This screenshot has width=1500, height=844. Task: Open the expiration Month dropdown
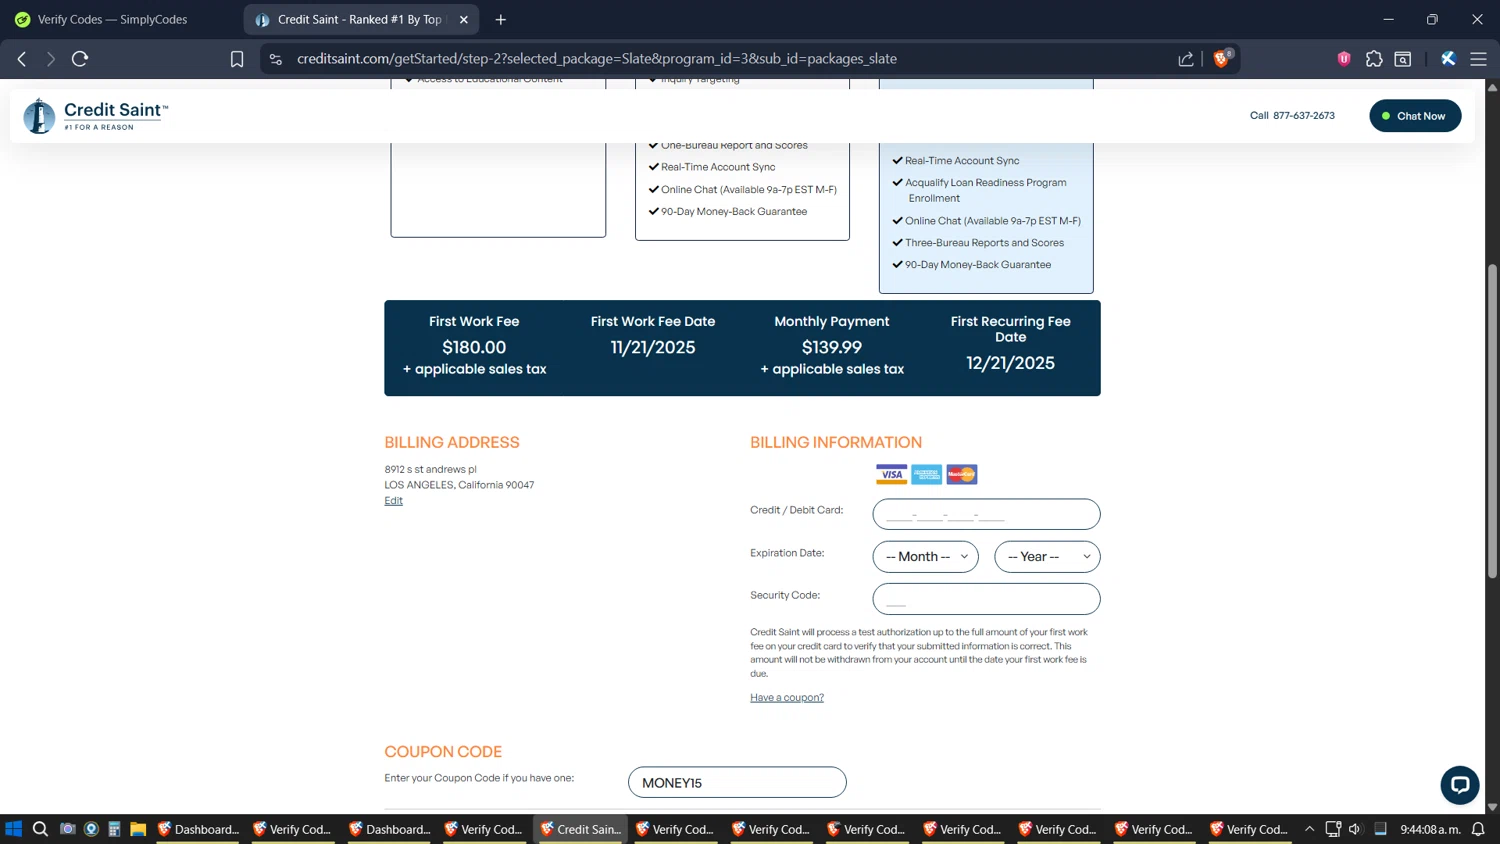pyautogui.click(x=925, y=557)
